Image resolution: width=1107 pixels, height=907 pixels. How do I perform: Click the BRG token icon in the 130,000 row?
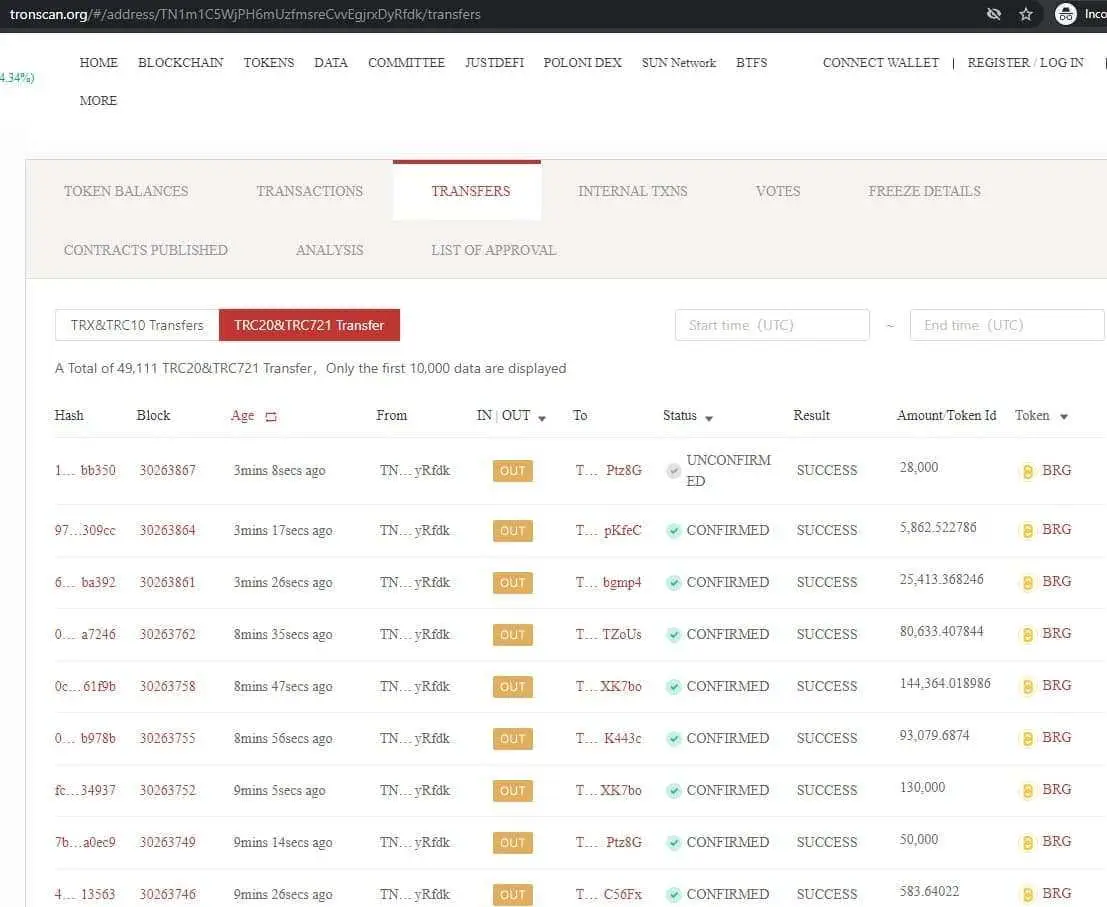tap(1028, 791)
